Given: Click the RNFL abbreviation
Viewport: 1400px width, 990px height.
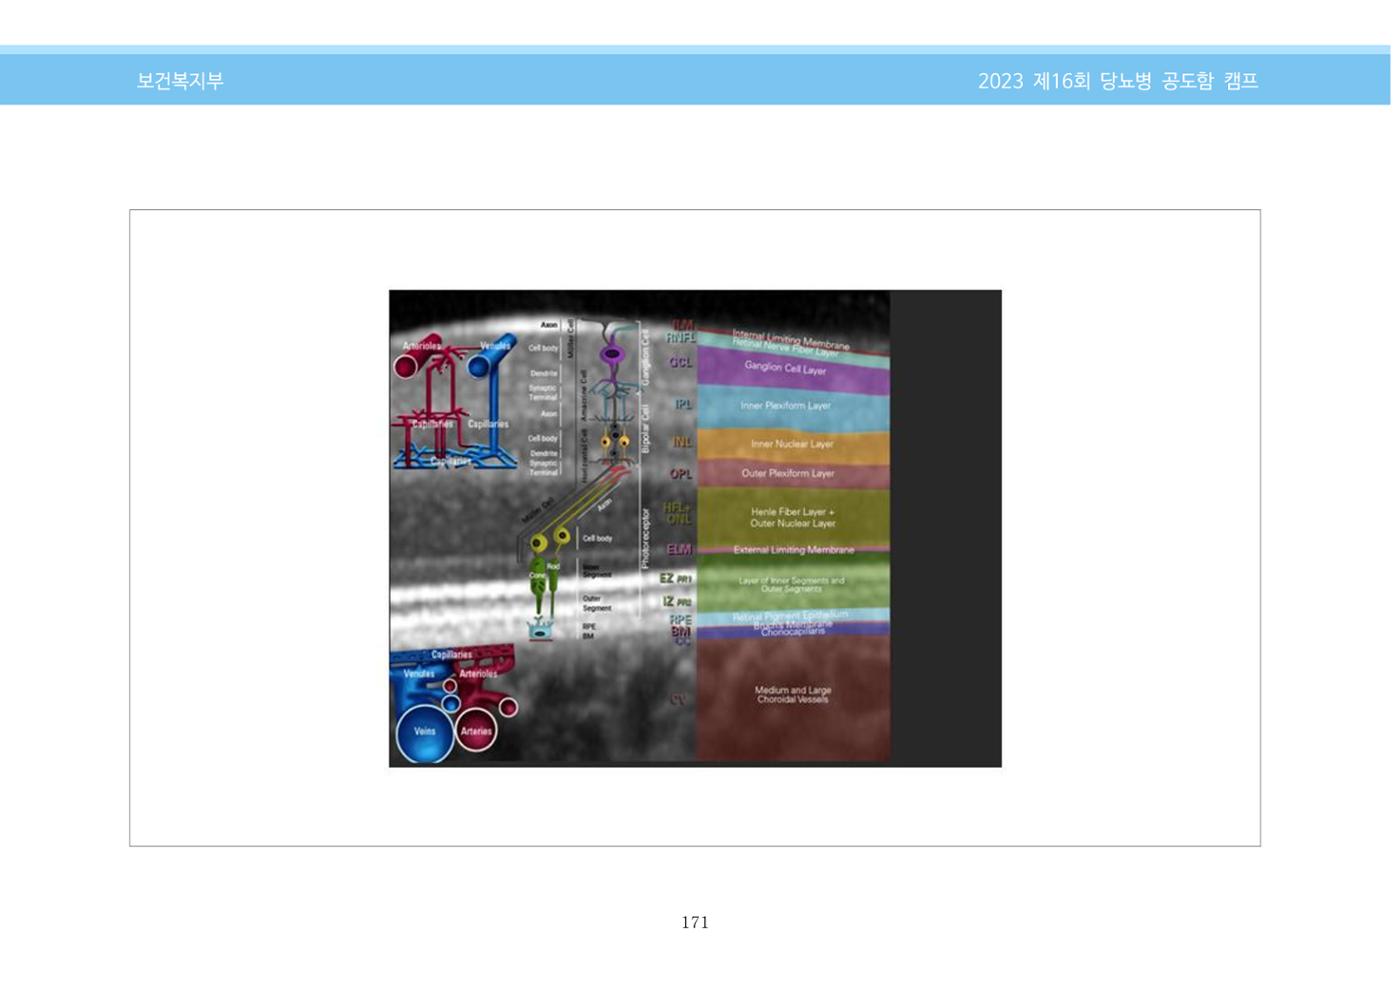Looking at the screenshot, I should [x=680, y=338].
